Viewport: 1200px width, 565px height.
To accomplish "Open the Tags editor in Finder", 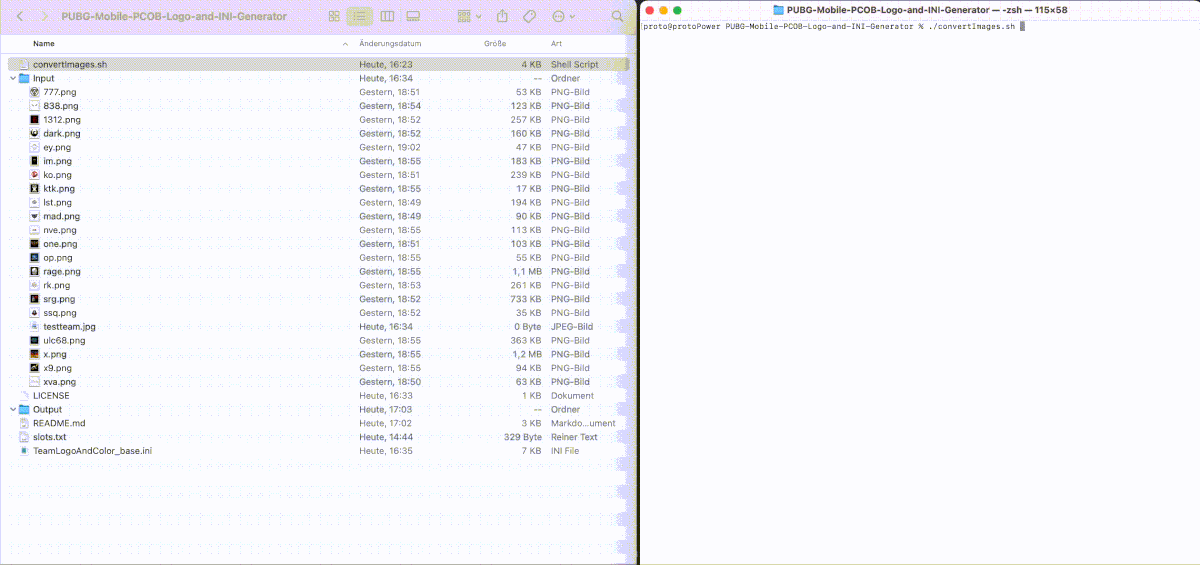I will click(x=530, y=17).
